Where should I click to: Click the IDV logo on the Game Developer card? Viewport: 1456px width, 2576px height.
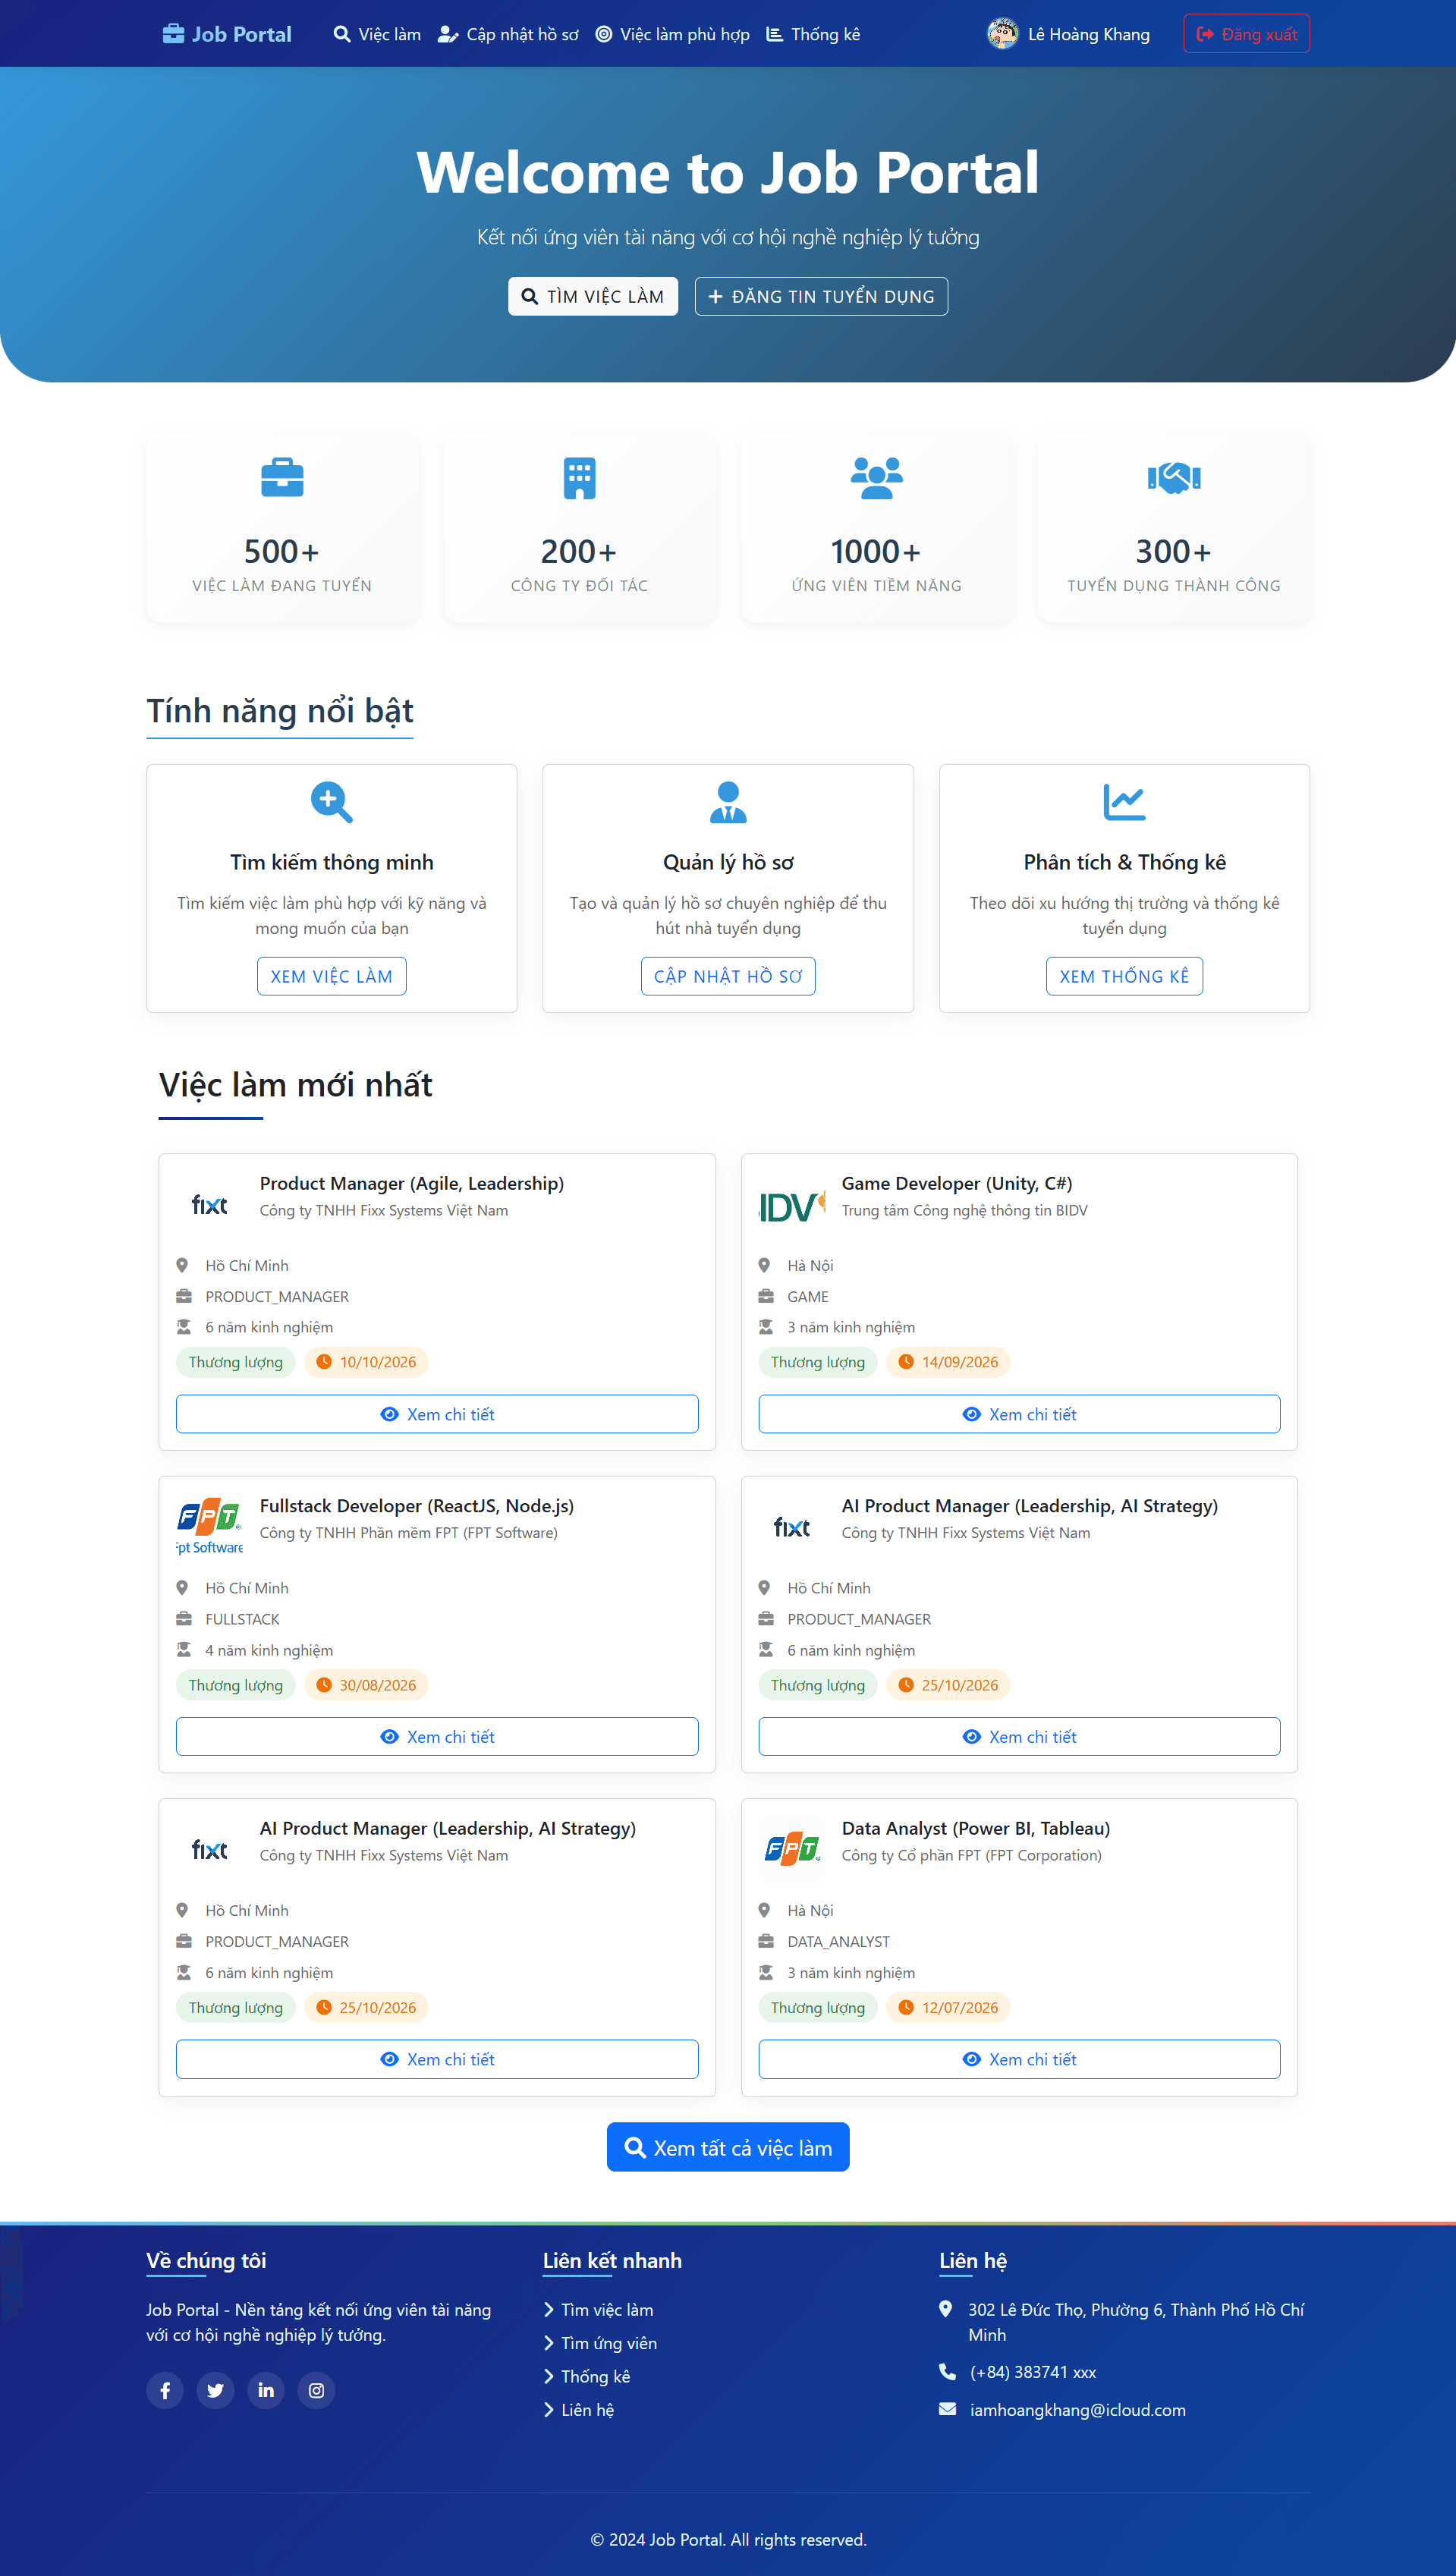pyautogui.click(x=792, y=1206)
